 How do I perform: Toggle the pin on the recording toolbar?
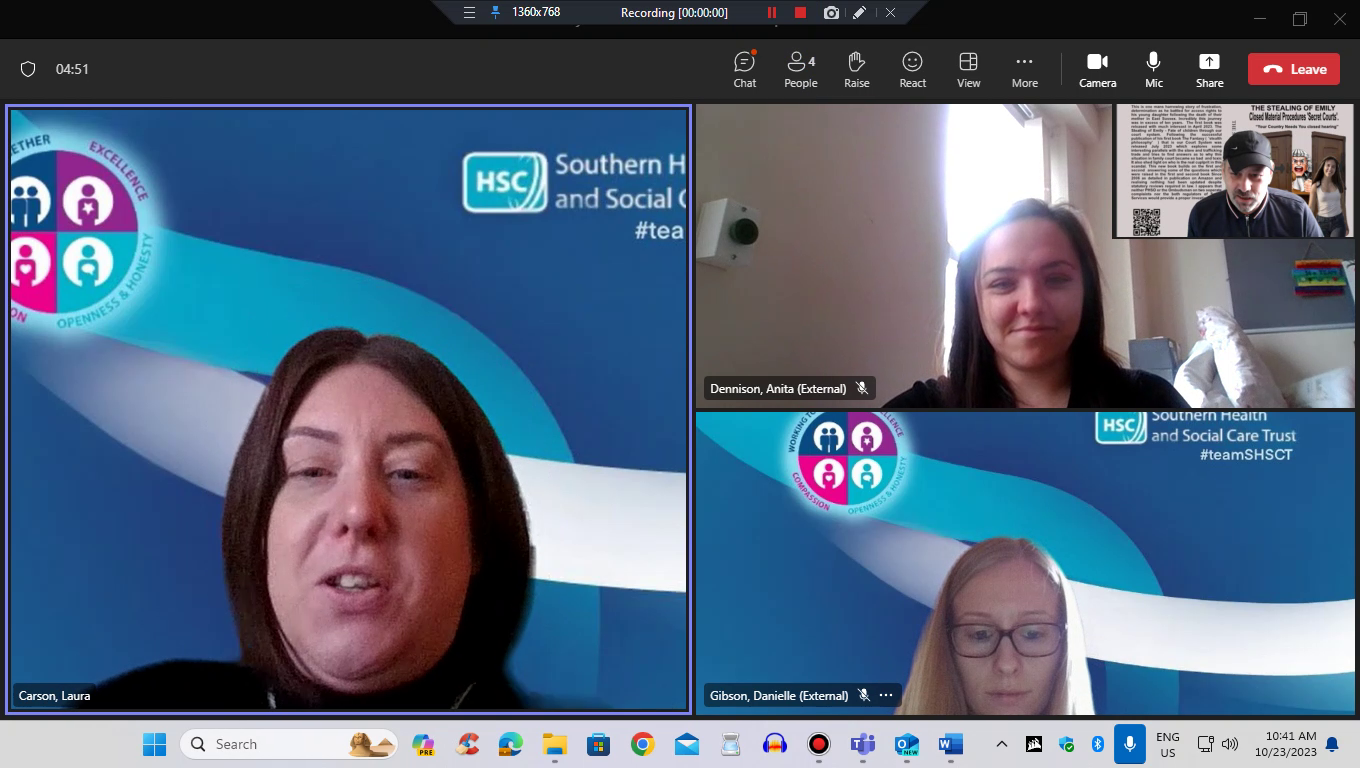pyautogui.click(x=495, y=13)
